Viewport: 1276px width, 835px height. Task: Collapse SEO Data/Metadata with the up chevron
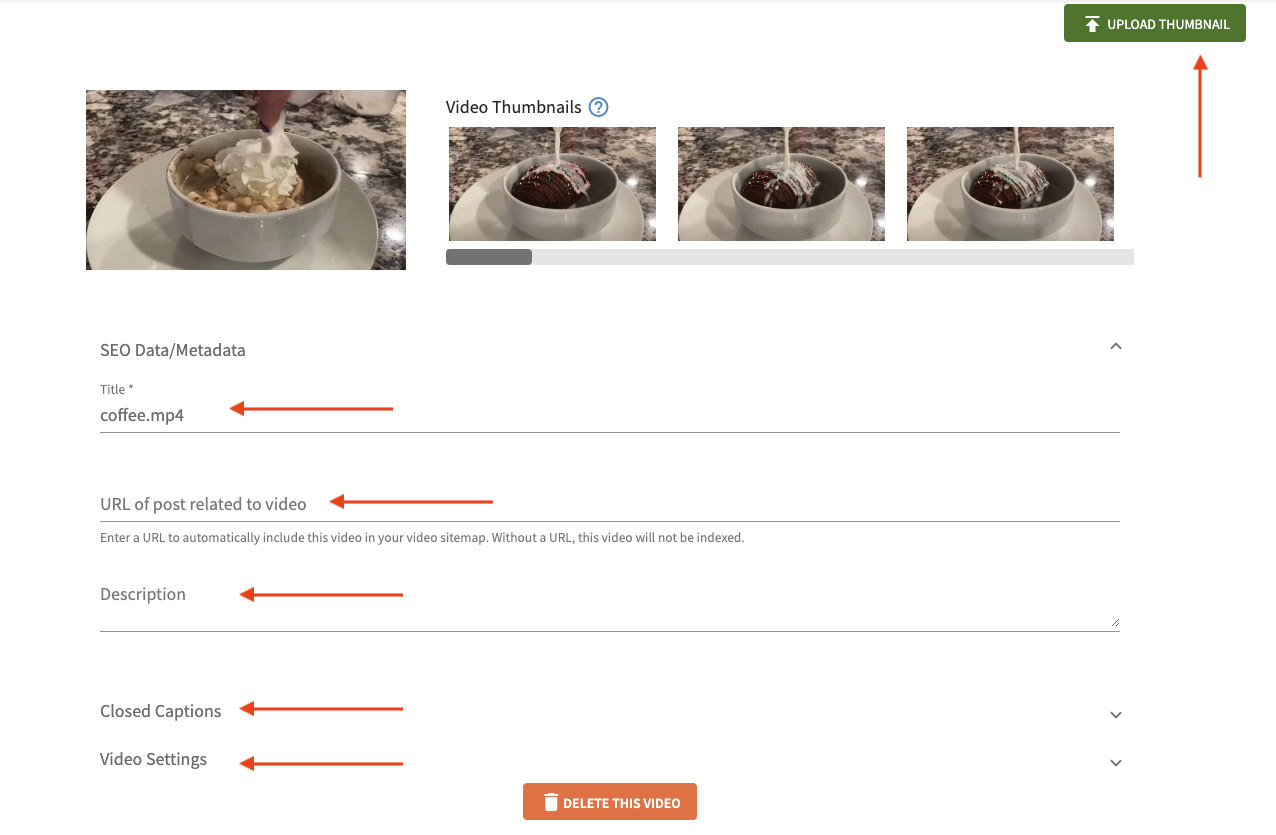pos(1116,347)
